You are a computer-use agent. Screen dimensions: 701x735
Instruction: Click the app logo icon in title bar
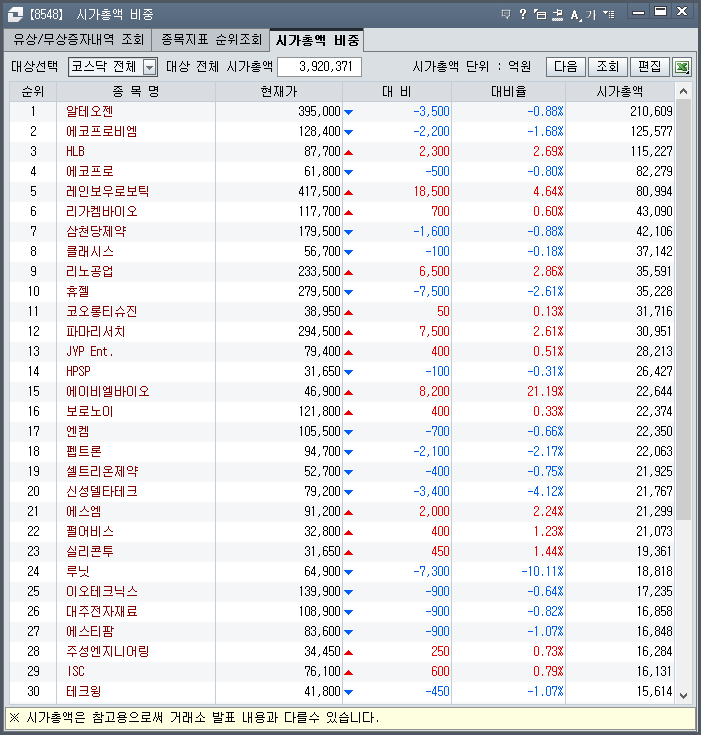(x=15, y=15)
